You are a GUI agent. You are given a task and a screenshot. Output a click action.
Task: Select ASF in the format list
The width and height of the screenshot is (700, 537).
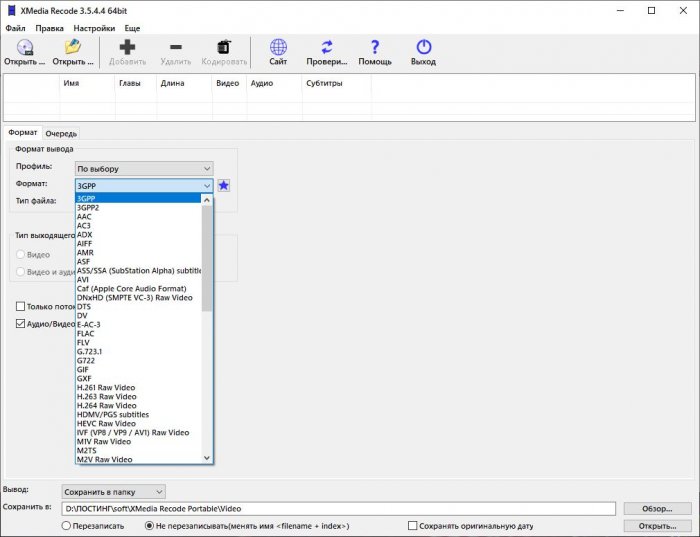[x=138, y=262]
